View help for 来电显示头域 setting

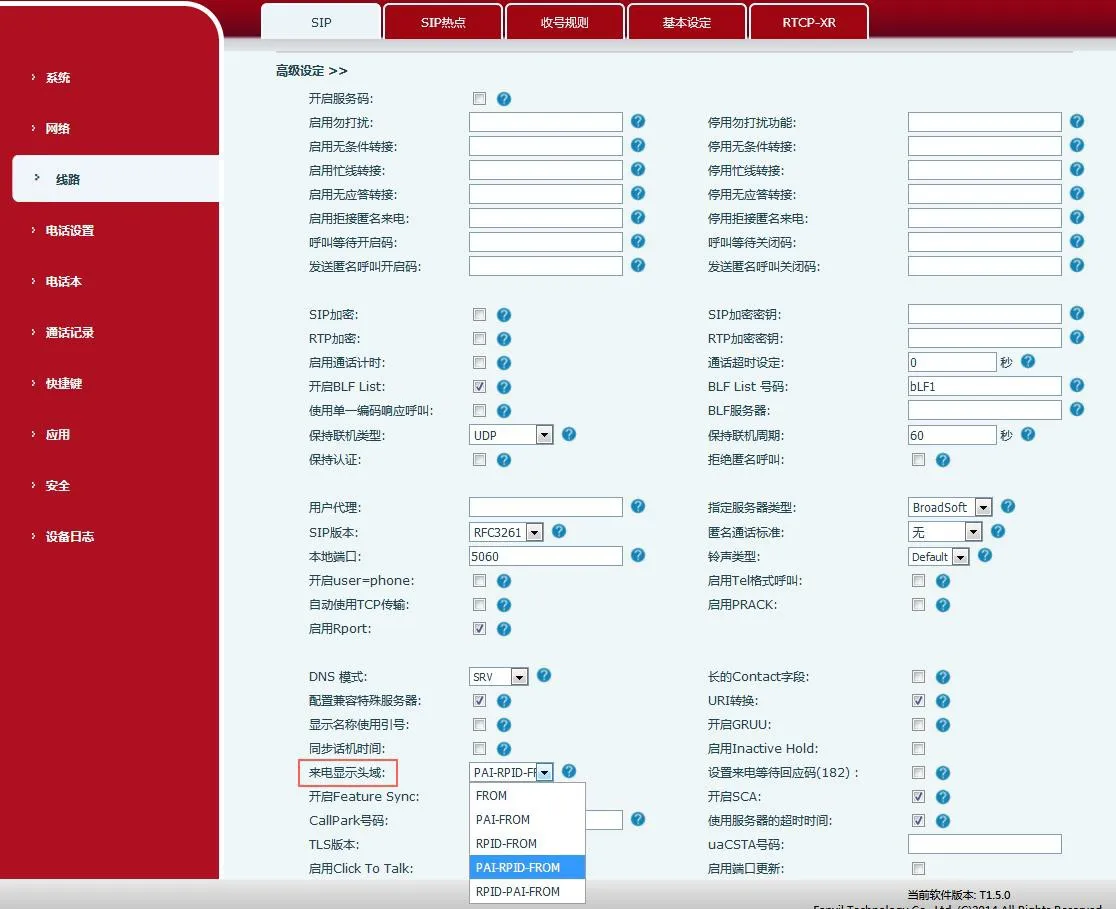[569, 771]
